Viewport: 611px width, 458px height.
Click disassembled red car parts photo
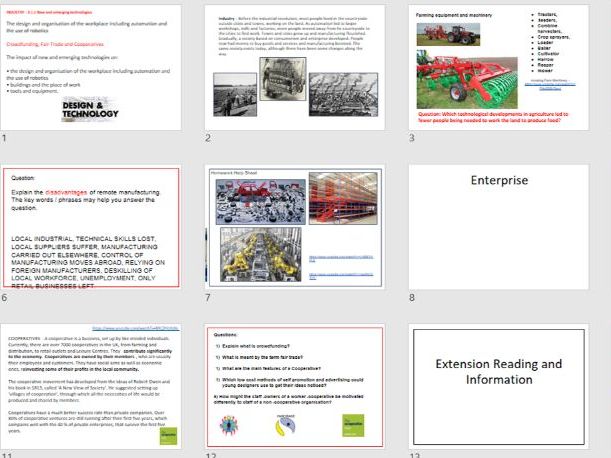pos(261,202)
